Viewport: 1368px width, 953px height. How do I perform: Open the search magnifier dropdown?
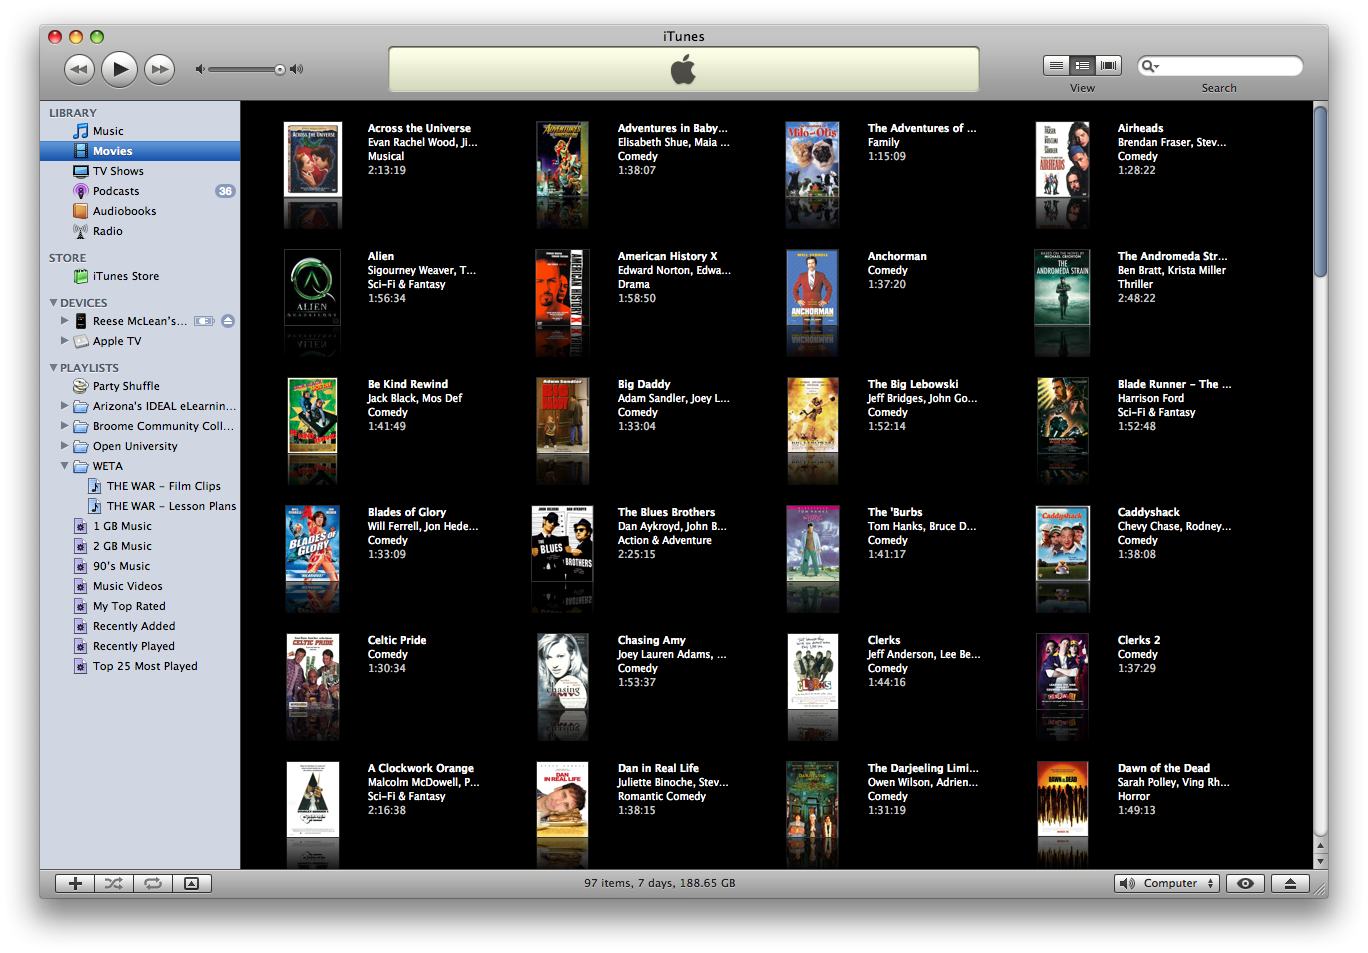point(1151,66)
